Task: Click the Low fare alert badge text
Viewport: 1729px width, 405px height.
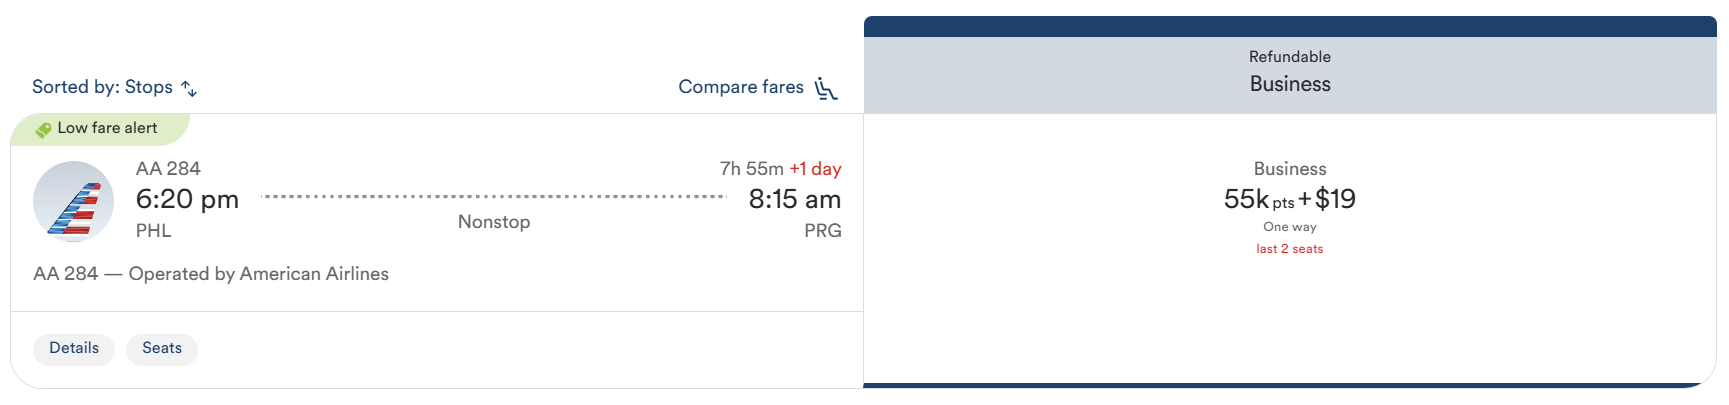Action: click(x=107, y=128)
